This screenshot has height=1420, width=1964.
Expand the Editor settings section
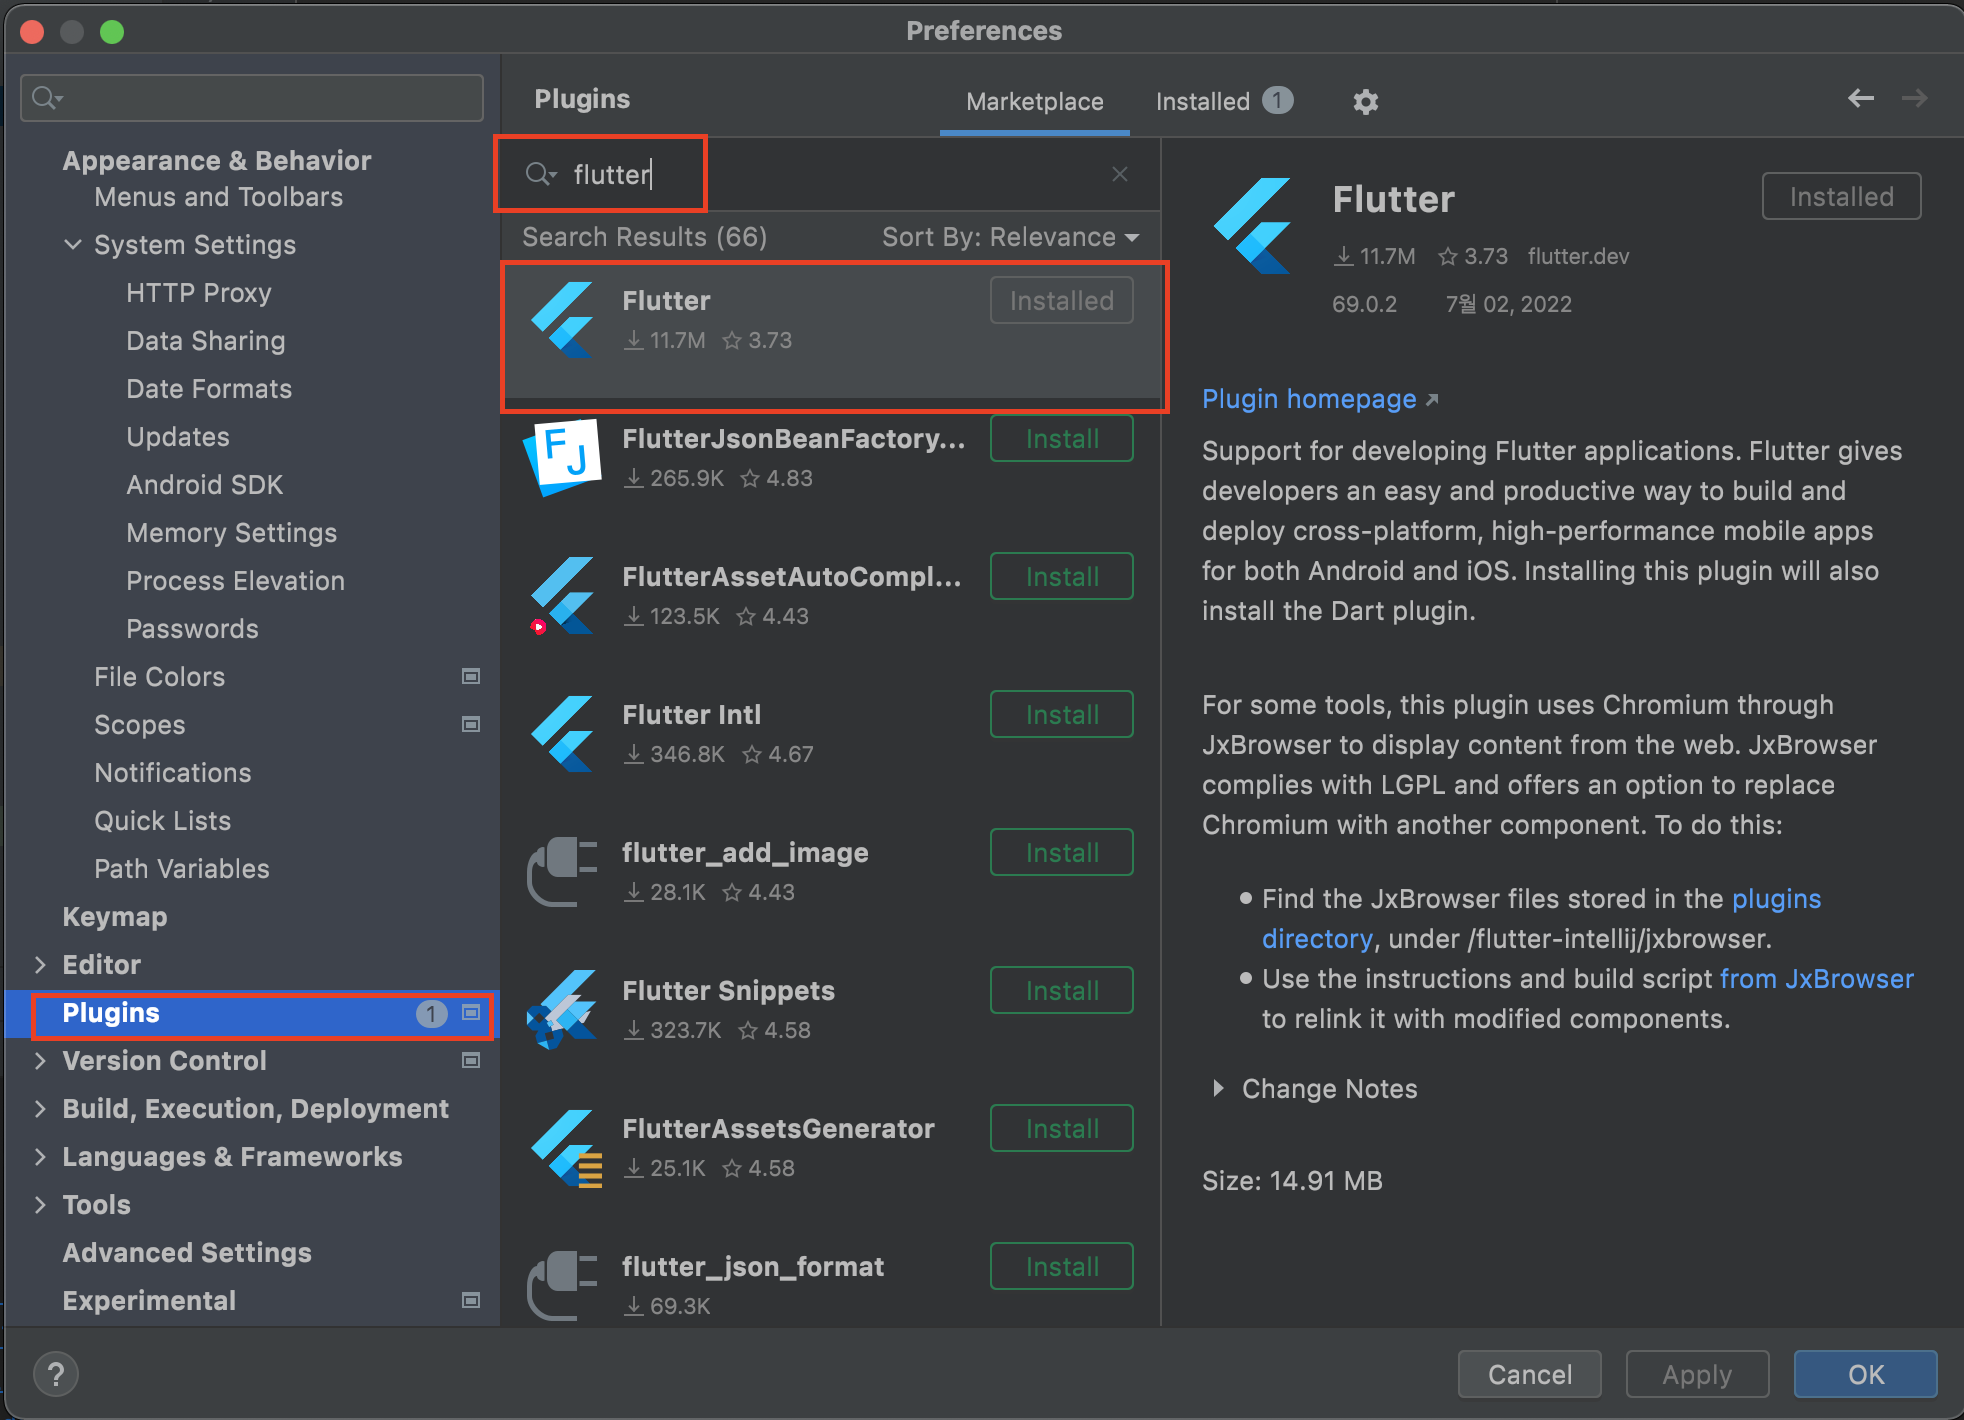coord(40,965)
